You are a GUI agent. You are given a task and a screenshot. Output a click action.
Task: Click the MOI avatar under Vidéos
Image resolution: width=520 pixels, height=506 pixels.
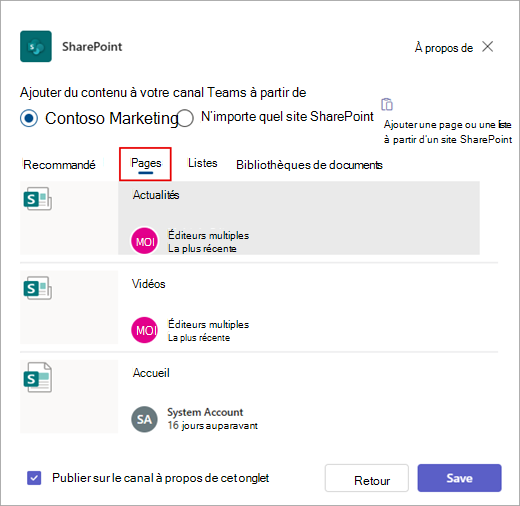point(144,330)
